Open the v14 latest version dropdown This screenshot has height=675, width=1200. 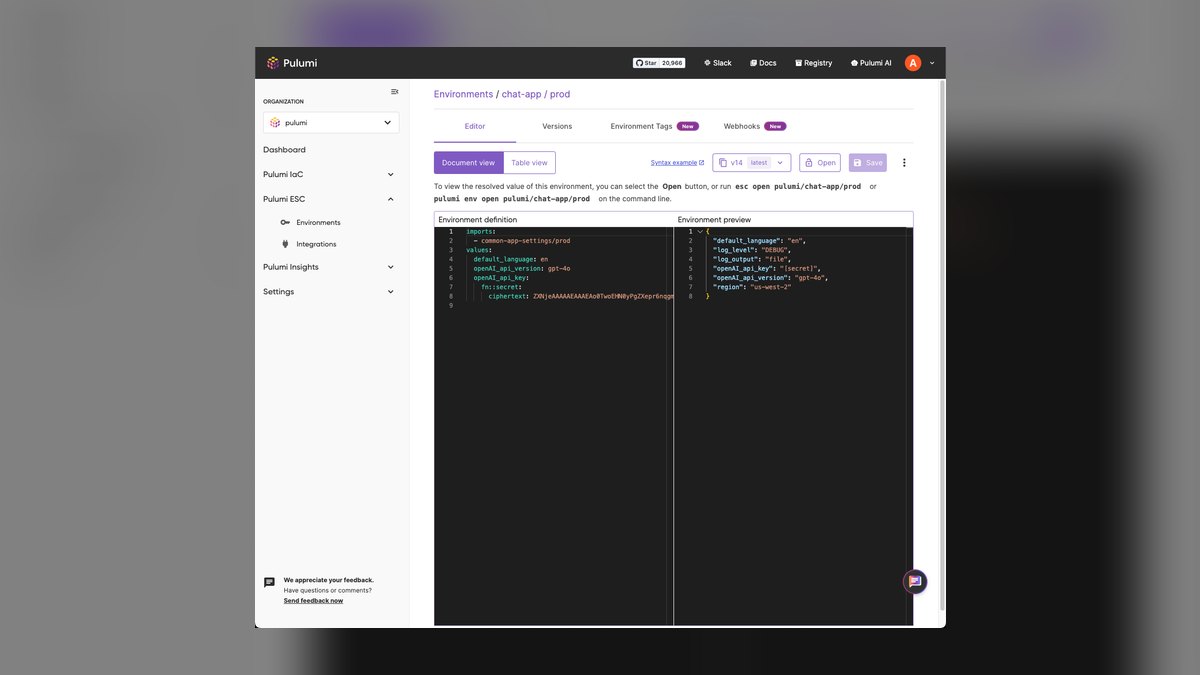click(x=751, y=162)
